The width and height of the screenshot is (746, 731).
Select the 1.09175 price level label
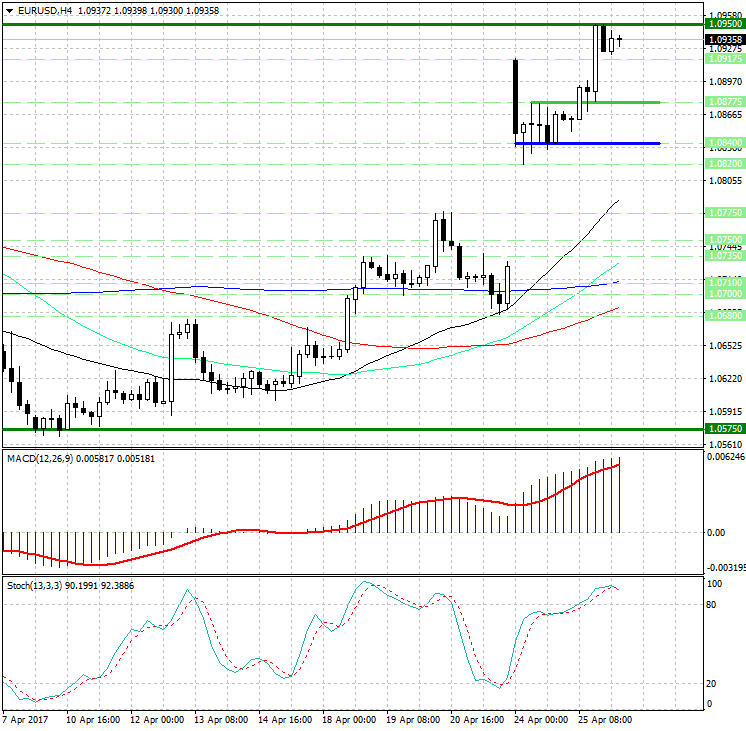(725, 59)
